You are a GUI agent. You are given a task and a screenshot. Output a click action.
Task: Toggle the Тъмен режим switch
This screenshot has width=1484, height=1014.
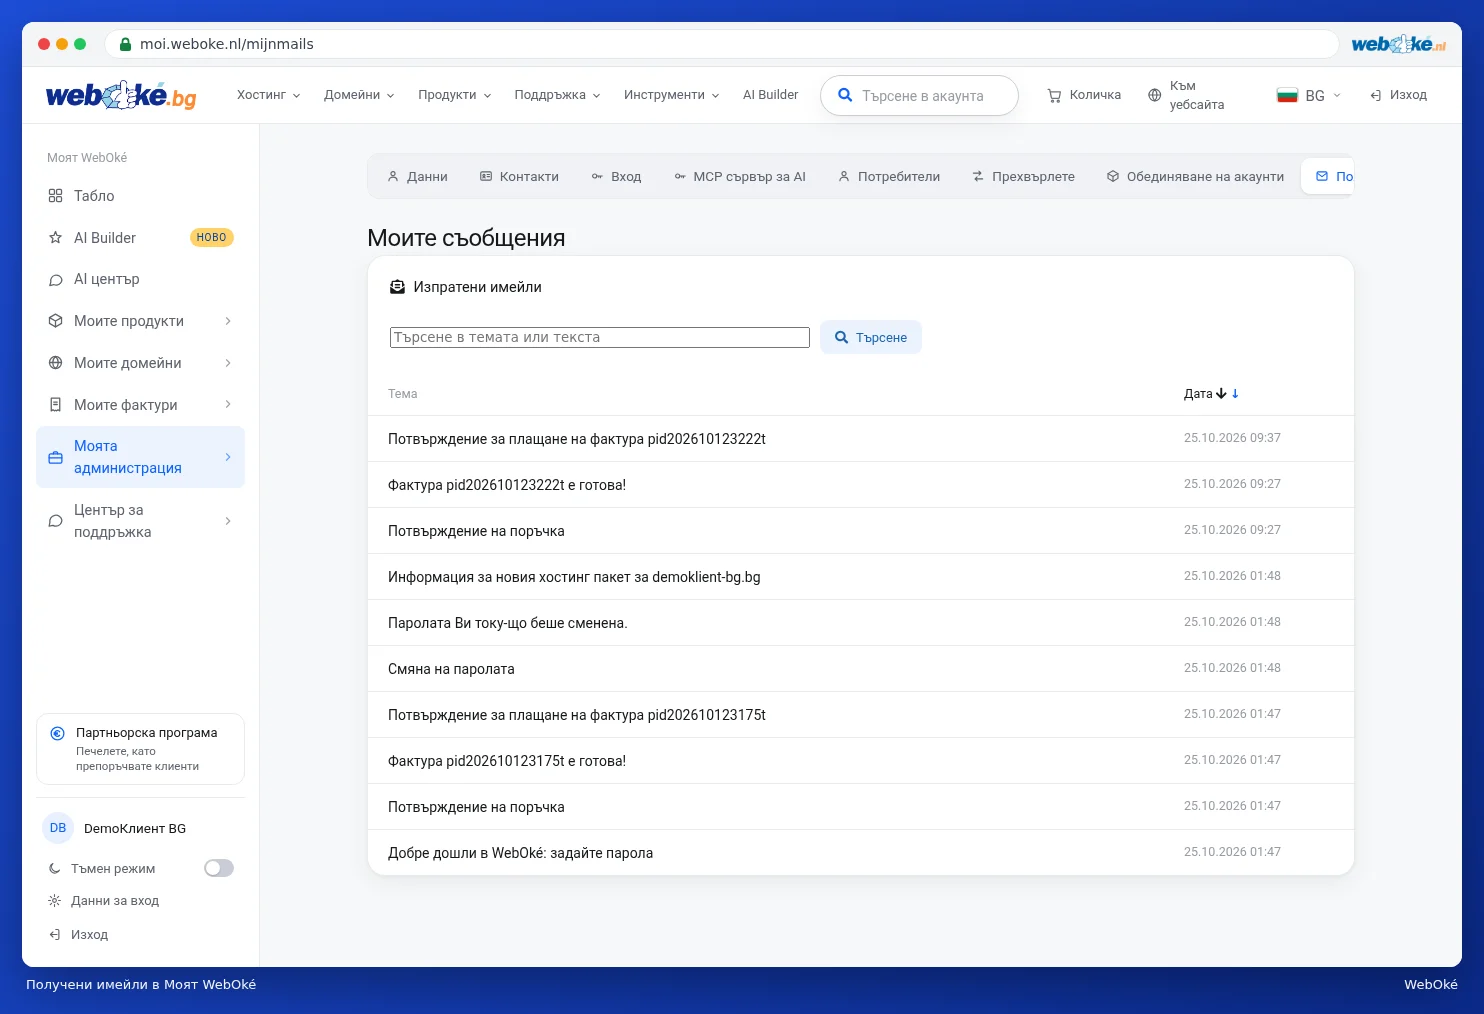click(x=219, y=868)
